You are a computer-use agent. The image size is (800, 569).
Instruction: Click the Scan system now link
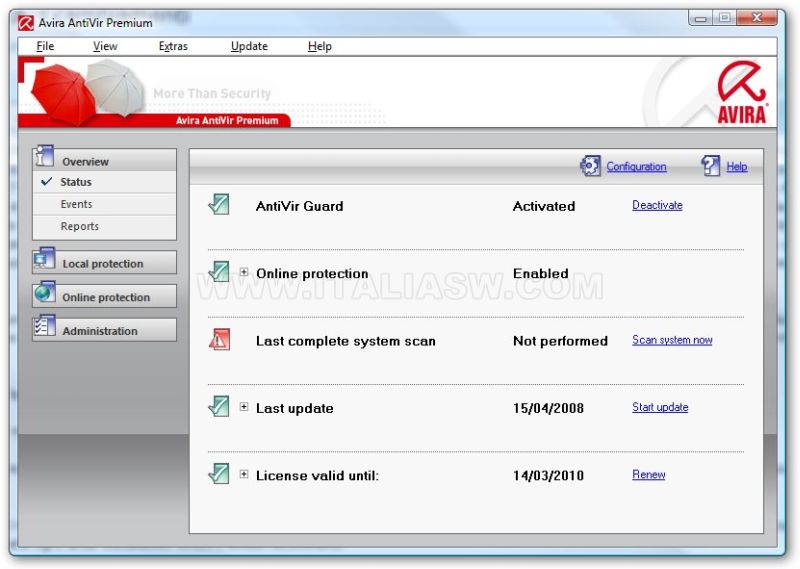(x=672, y=340)
